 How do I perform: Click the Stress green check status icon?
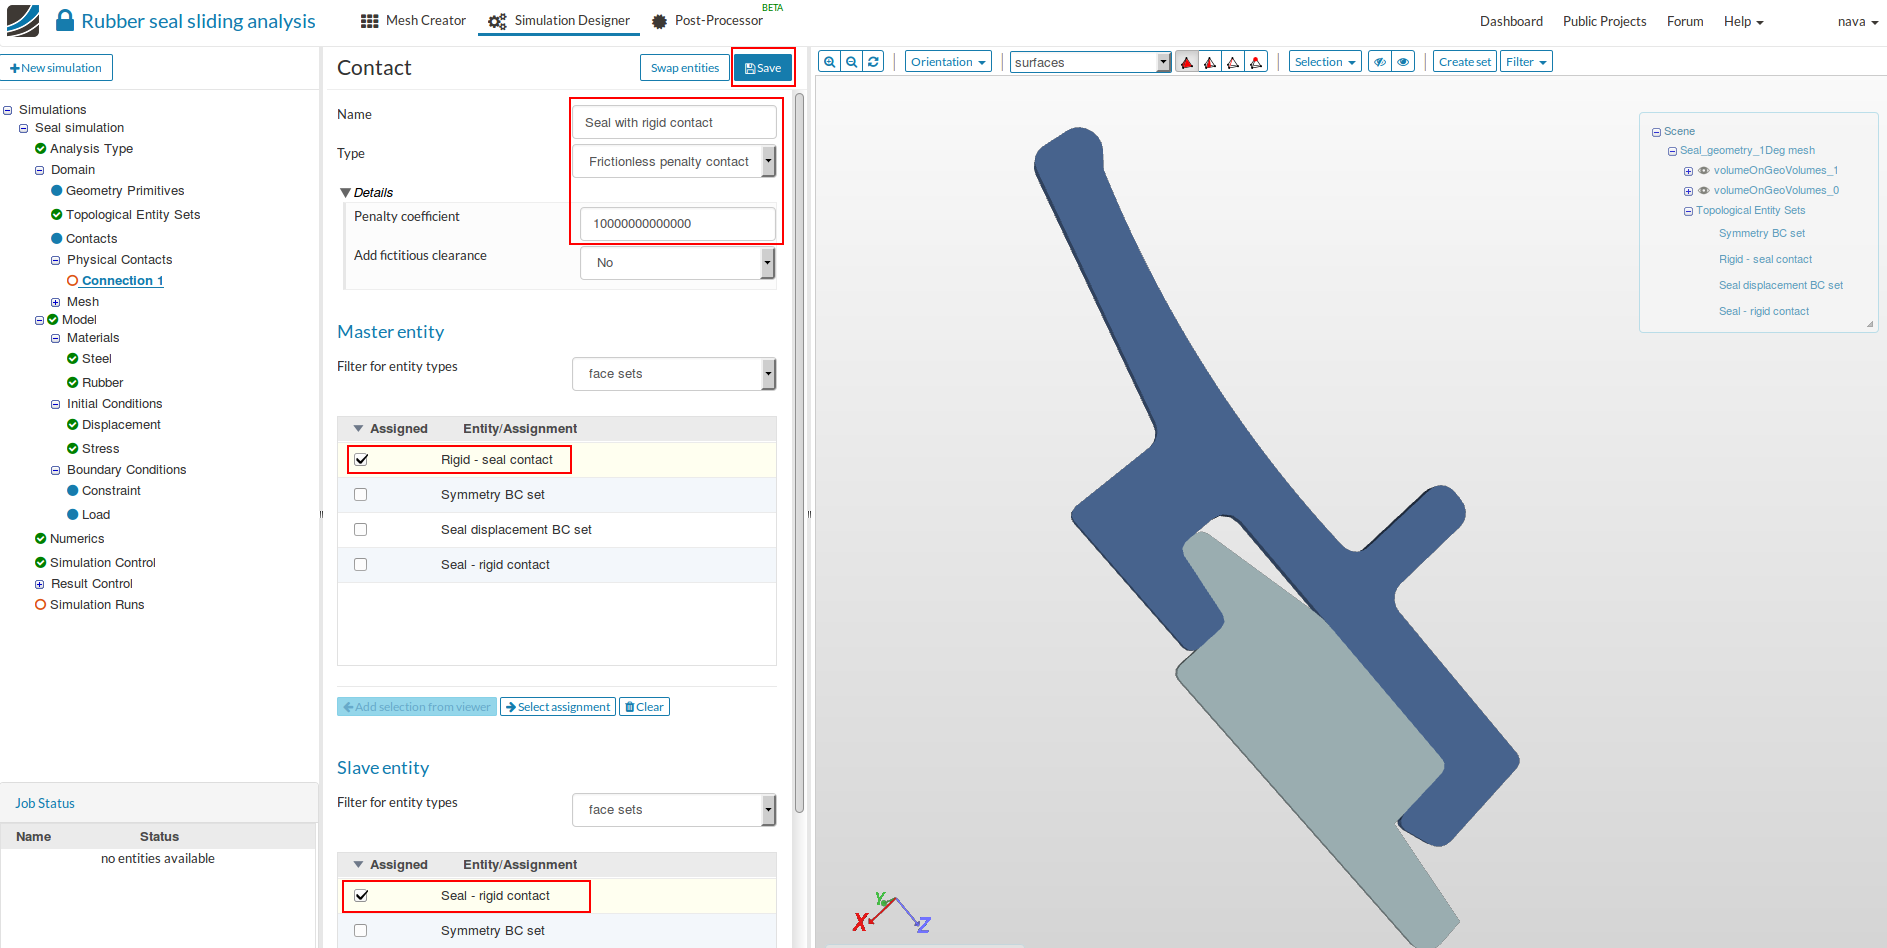pyautogui.click(x=73, y=449)
